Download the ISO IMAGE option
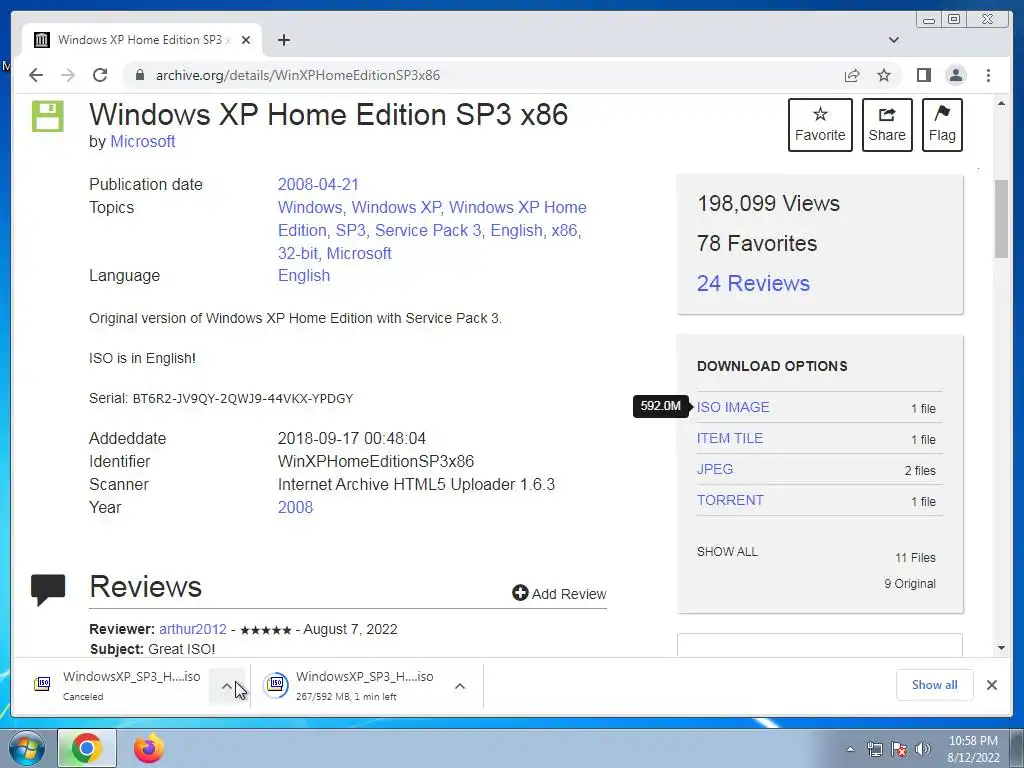 point(733,407)
